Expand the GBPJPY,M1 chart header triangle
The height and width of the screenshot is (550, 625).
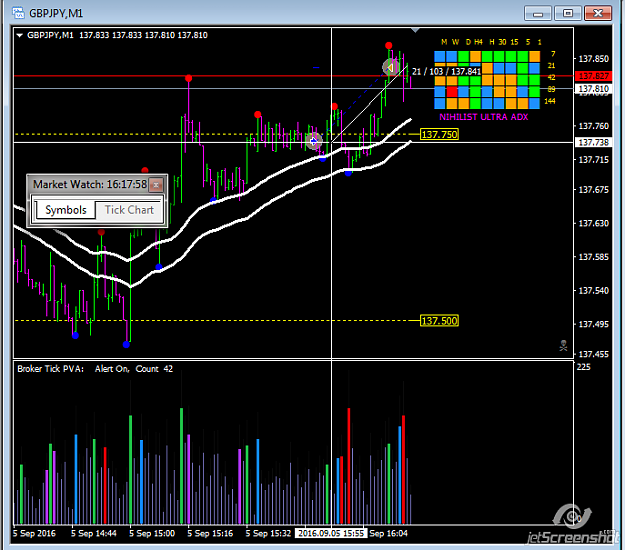[x=20, y=35]
